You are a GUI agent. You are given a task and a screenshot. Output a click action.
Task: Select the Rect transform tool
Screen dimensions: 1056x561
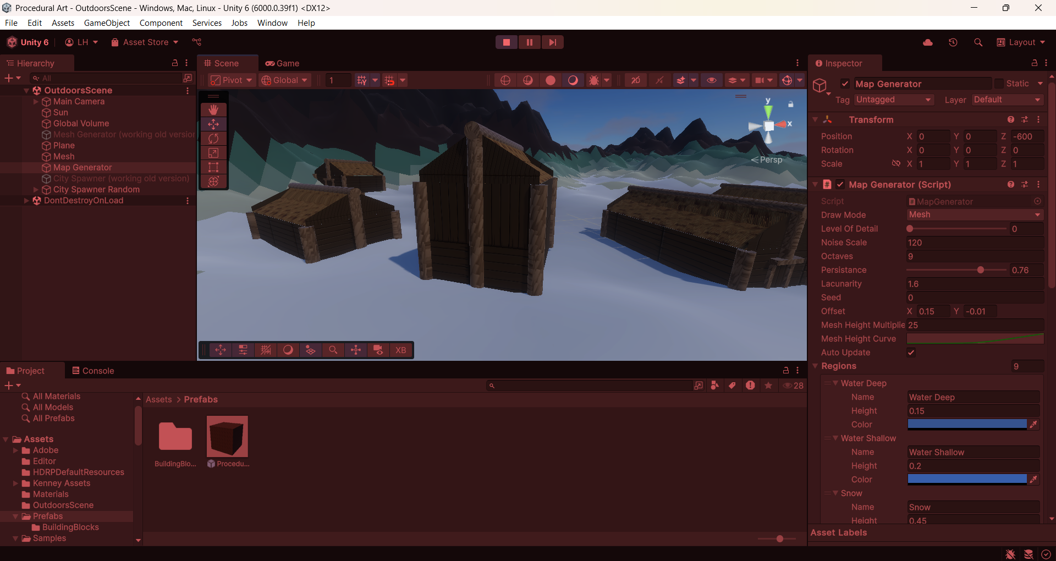pyautogui.click(x=213, y=168)
